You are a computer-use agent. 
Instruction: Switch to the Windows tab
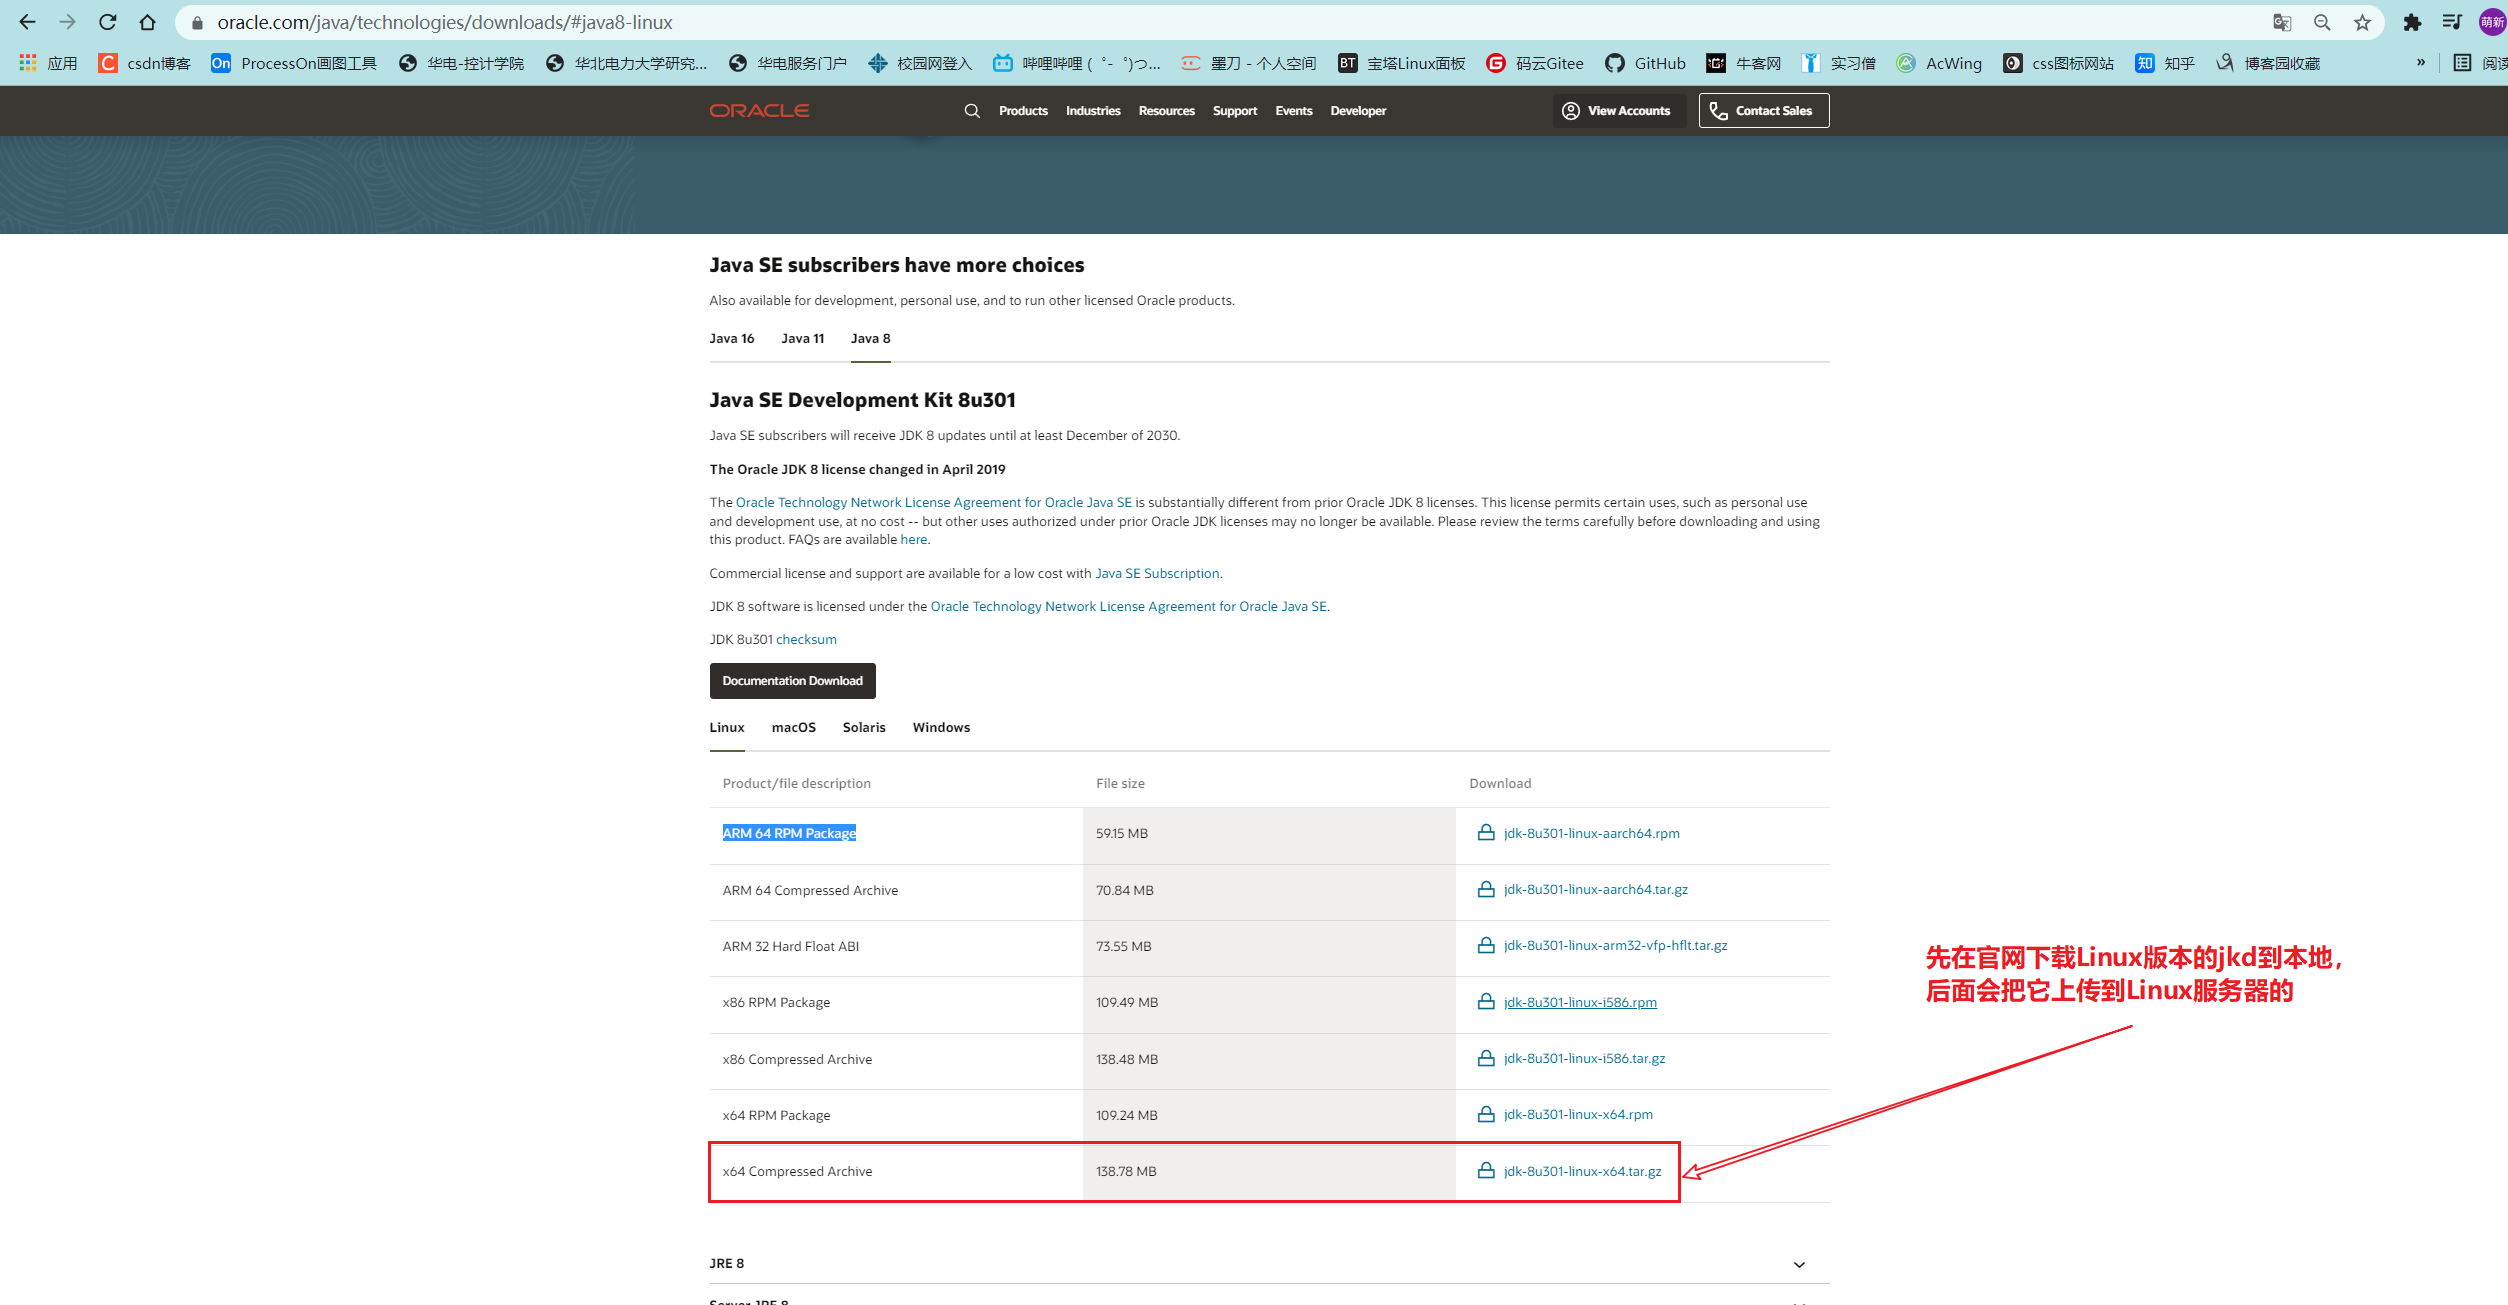941,728
